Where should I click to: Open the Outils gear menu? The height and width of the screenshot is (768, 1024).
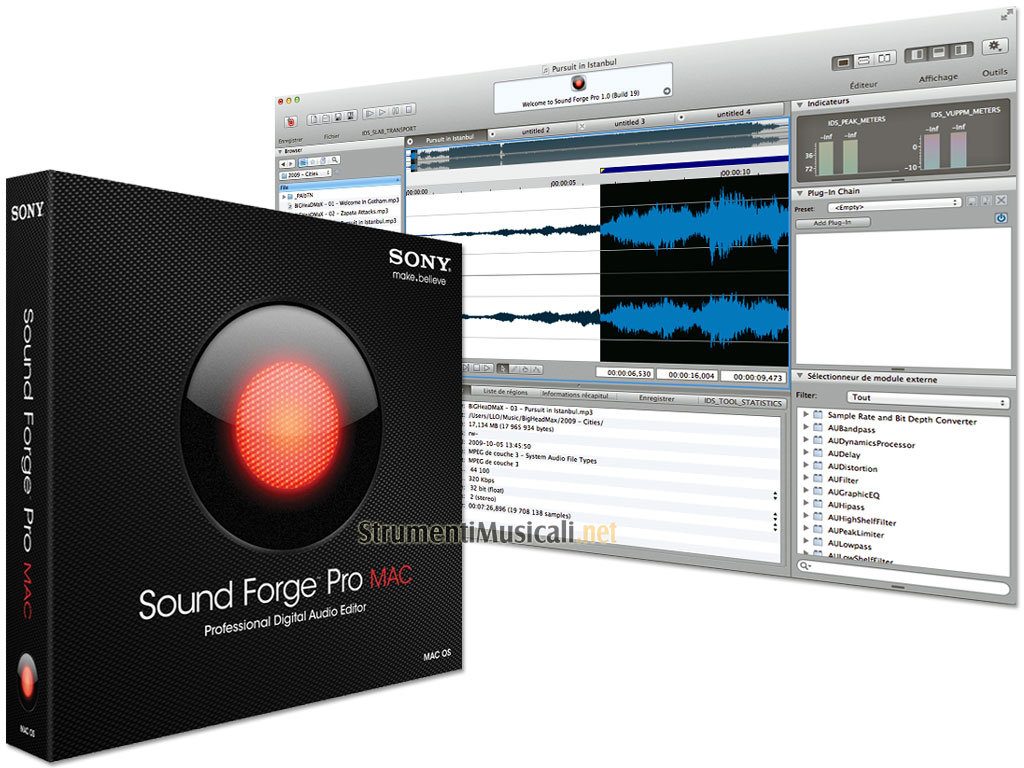point(994,47)
